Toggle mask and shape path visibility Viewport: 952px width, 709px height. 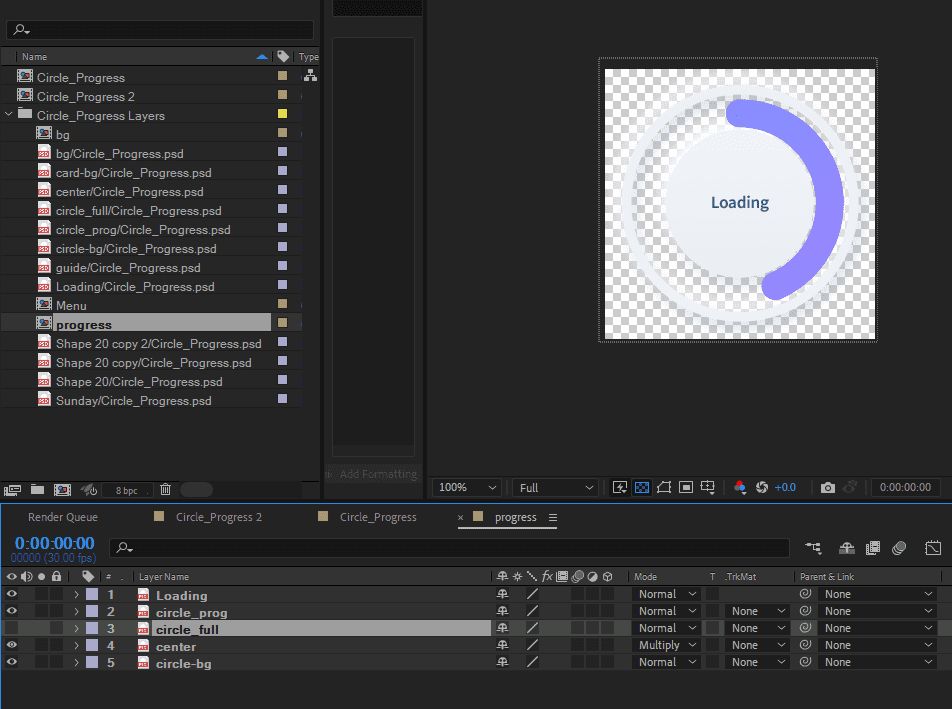664,487
